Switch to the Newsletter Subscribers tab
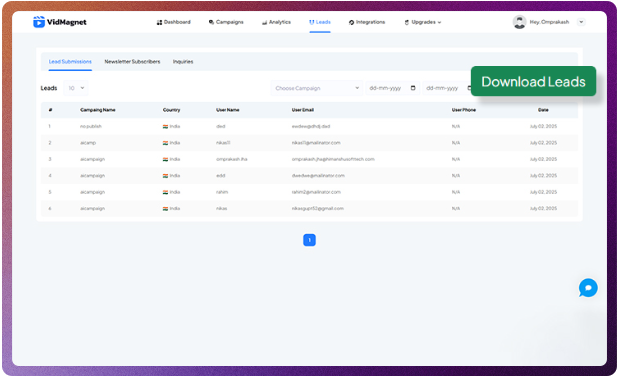 [132, 61]
